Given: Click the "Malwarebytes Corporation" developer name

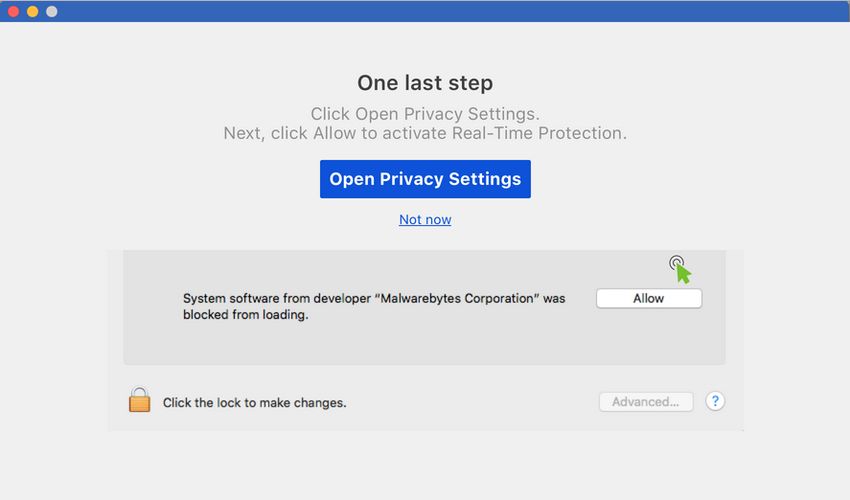Looking at the screenshot, I should [x=456, y=298].
